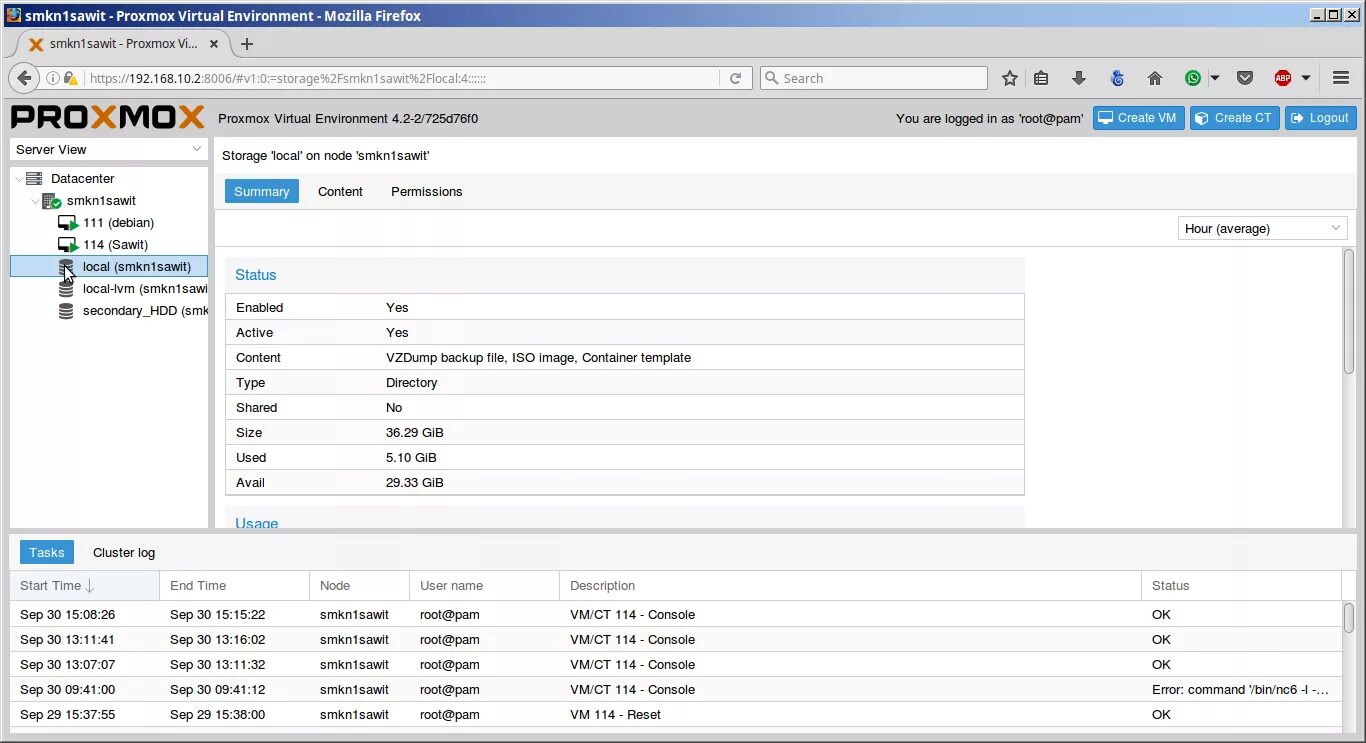Click the blue extension icon beside downloads
This screenshot has height=743, width=1366.
(1118, 78)
